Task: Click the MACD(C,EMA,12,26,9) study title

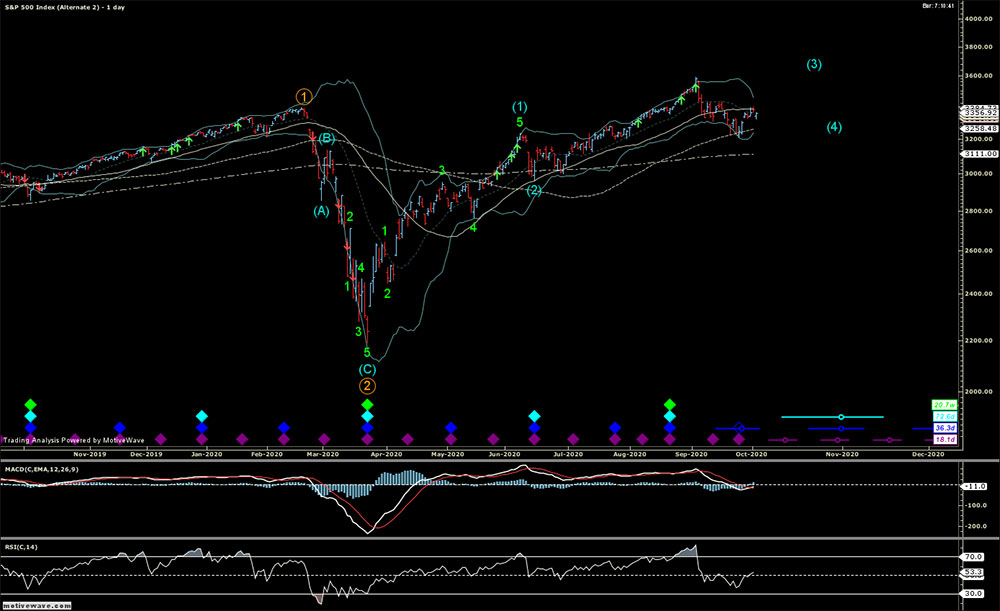Action: (x=38, y=468)
